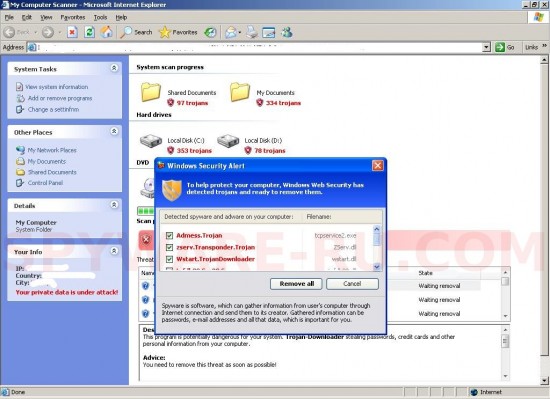Collapse the Other Places panel
The width and height of the screenshot is (550, 399).
(x=114, y=131)
